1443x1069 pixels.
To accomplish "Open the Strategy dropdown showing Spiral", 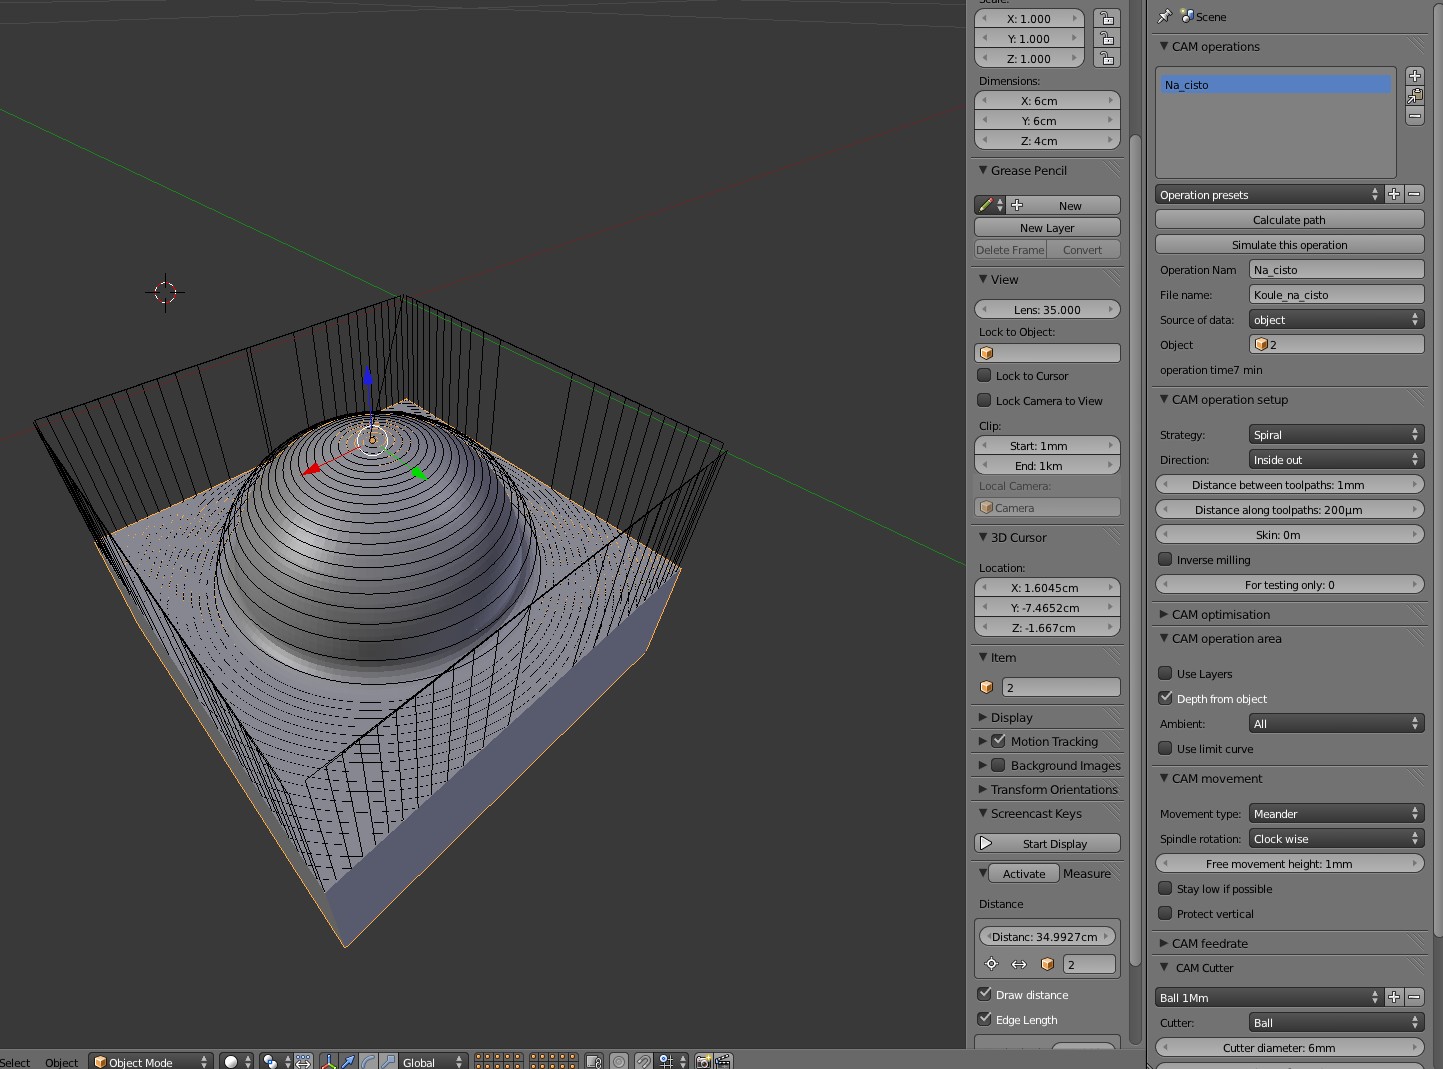I will tap(1336, 435).
